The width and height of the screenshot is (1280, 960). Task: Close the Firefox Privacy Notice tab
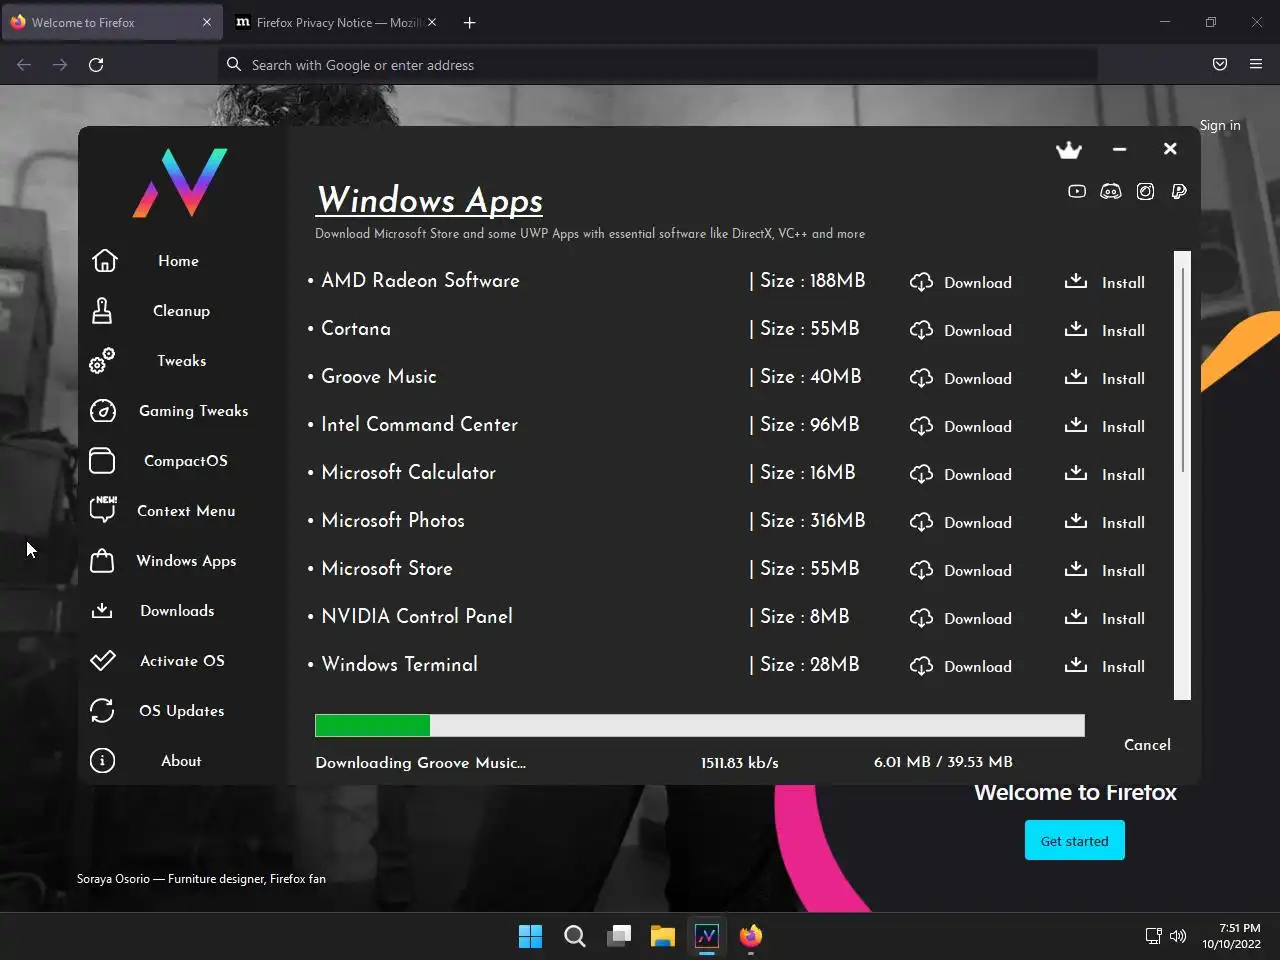pyautogui.click(x=432, y=22)
